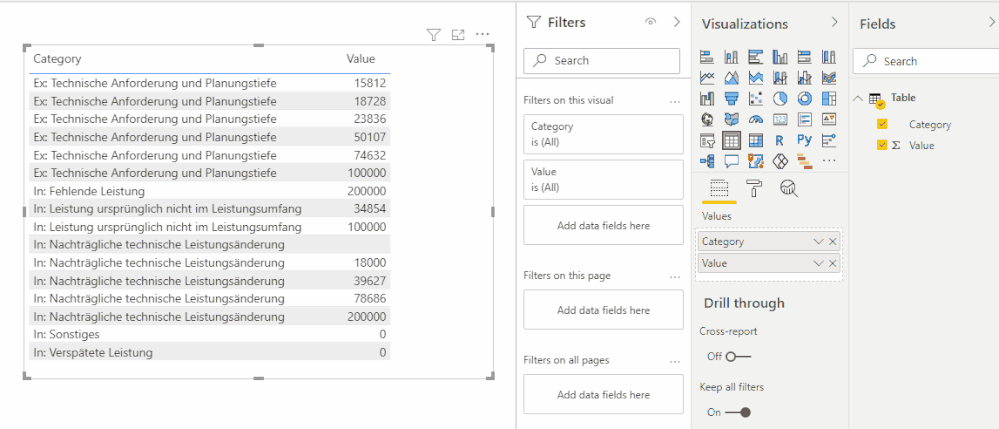Select the clustered column chart visual

780,57
